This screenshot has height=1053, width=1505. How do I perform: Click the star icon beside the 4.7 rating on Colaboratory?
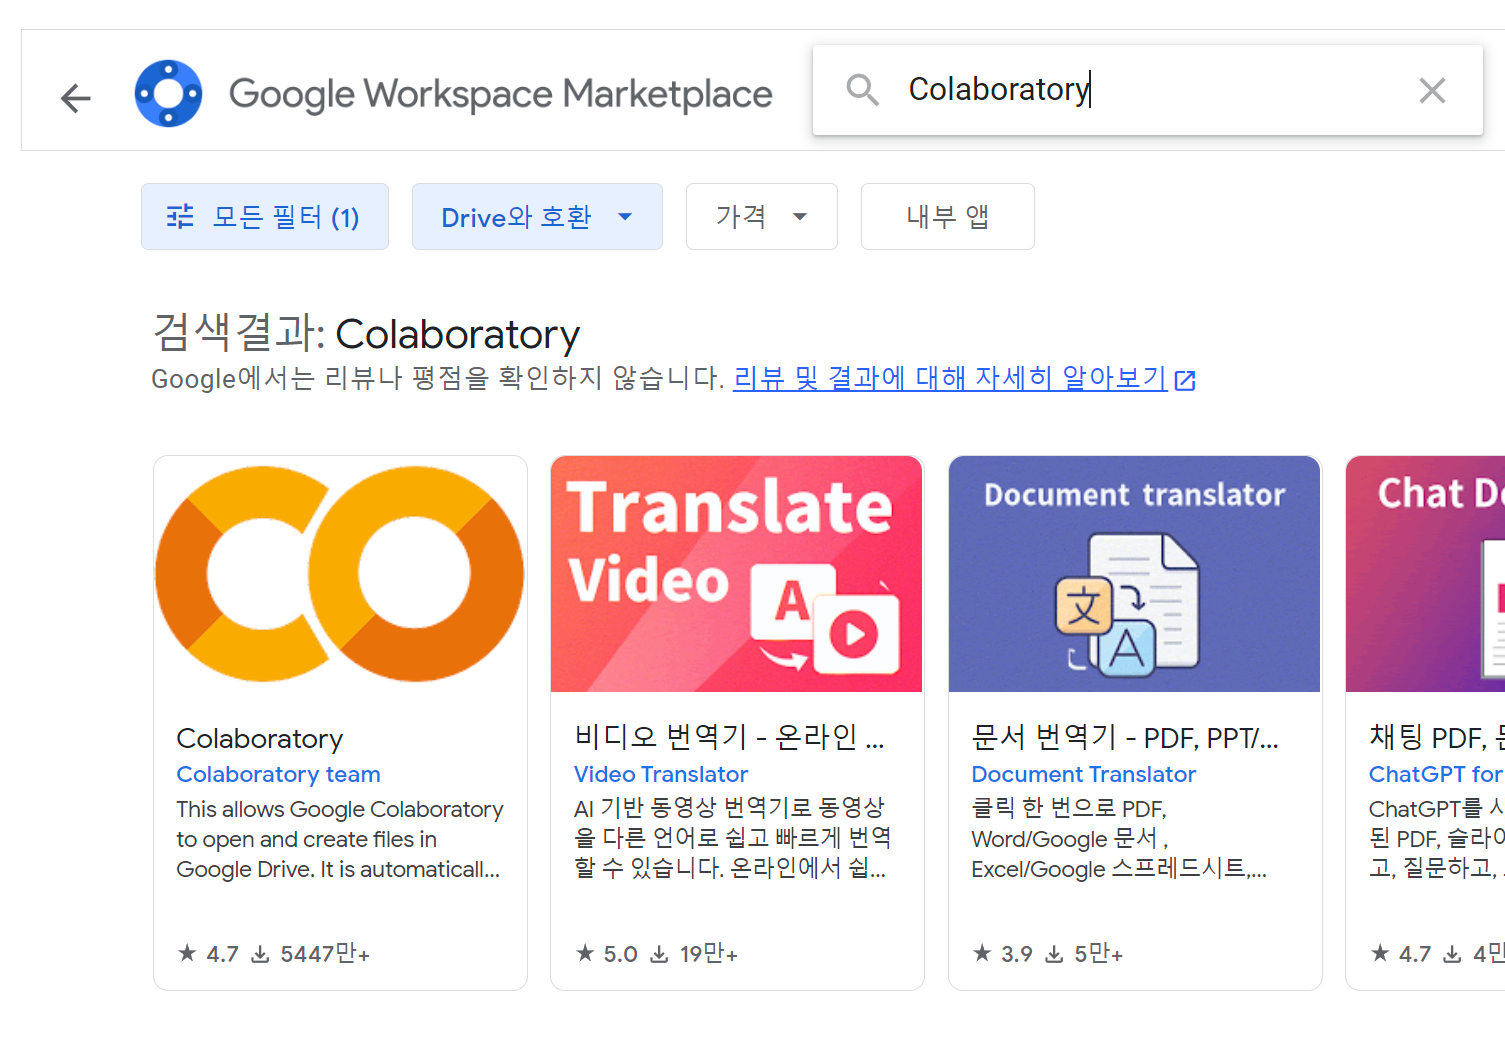click(187, 953)
